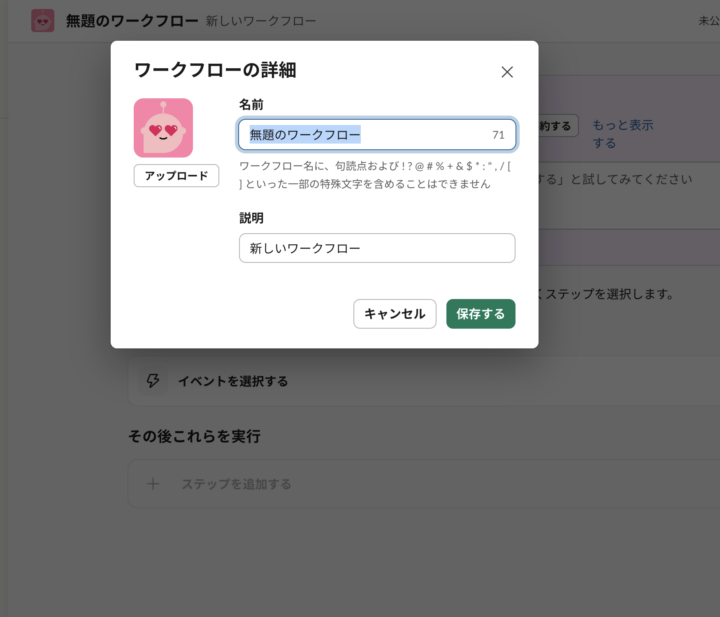Click the green 保存する button
The image size is (720, 617).
tap(480, 314)
